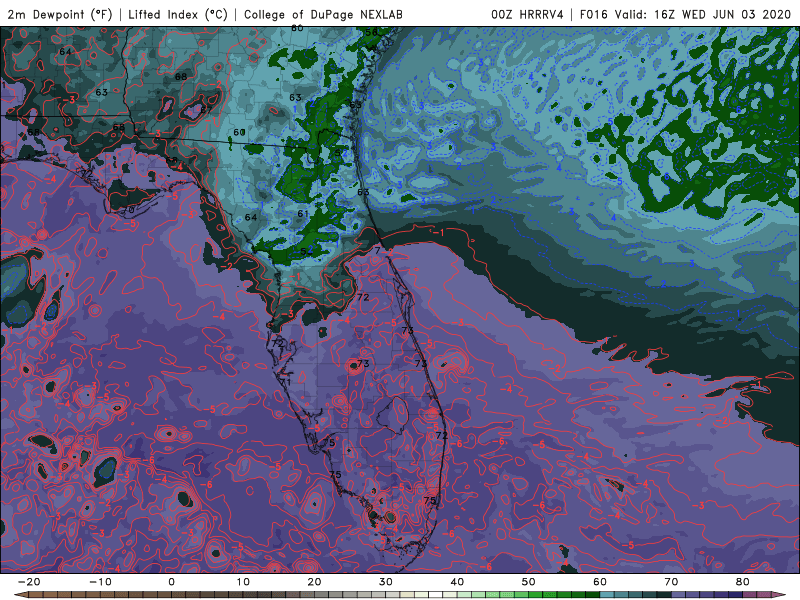800x600 pixels.
Task: Click the -10 label on the color scale
Action: tap(100, 582)
